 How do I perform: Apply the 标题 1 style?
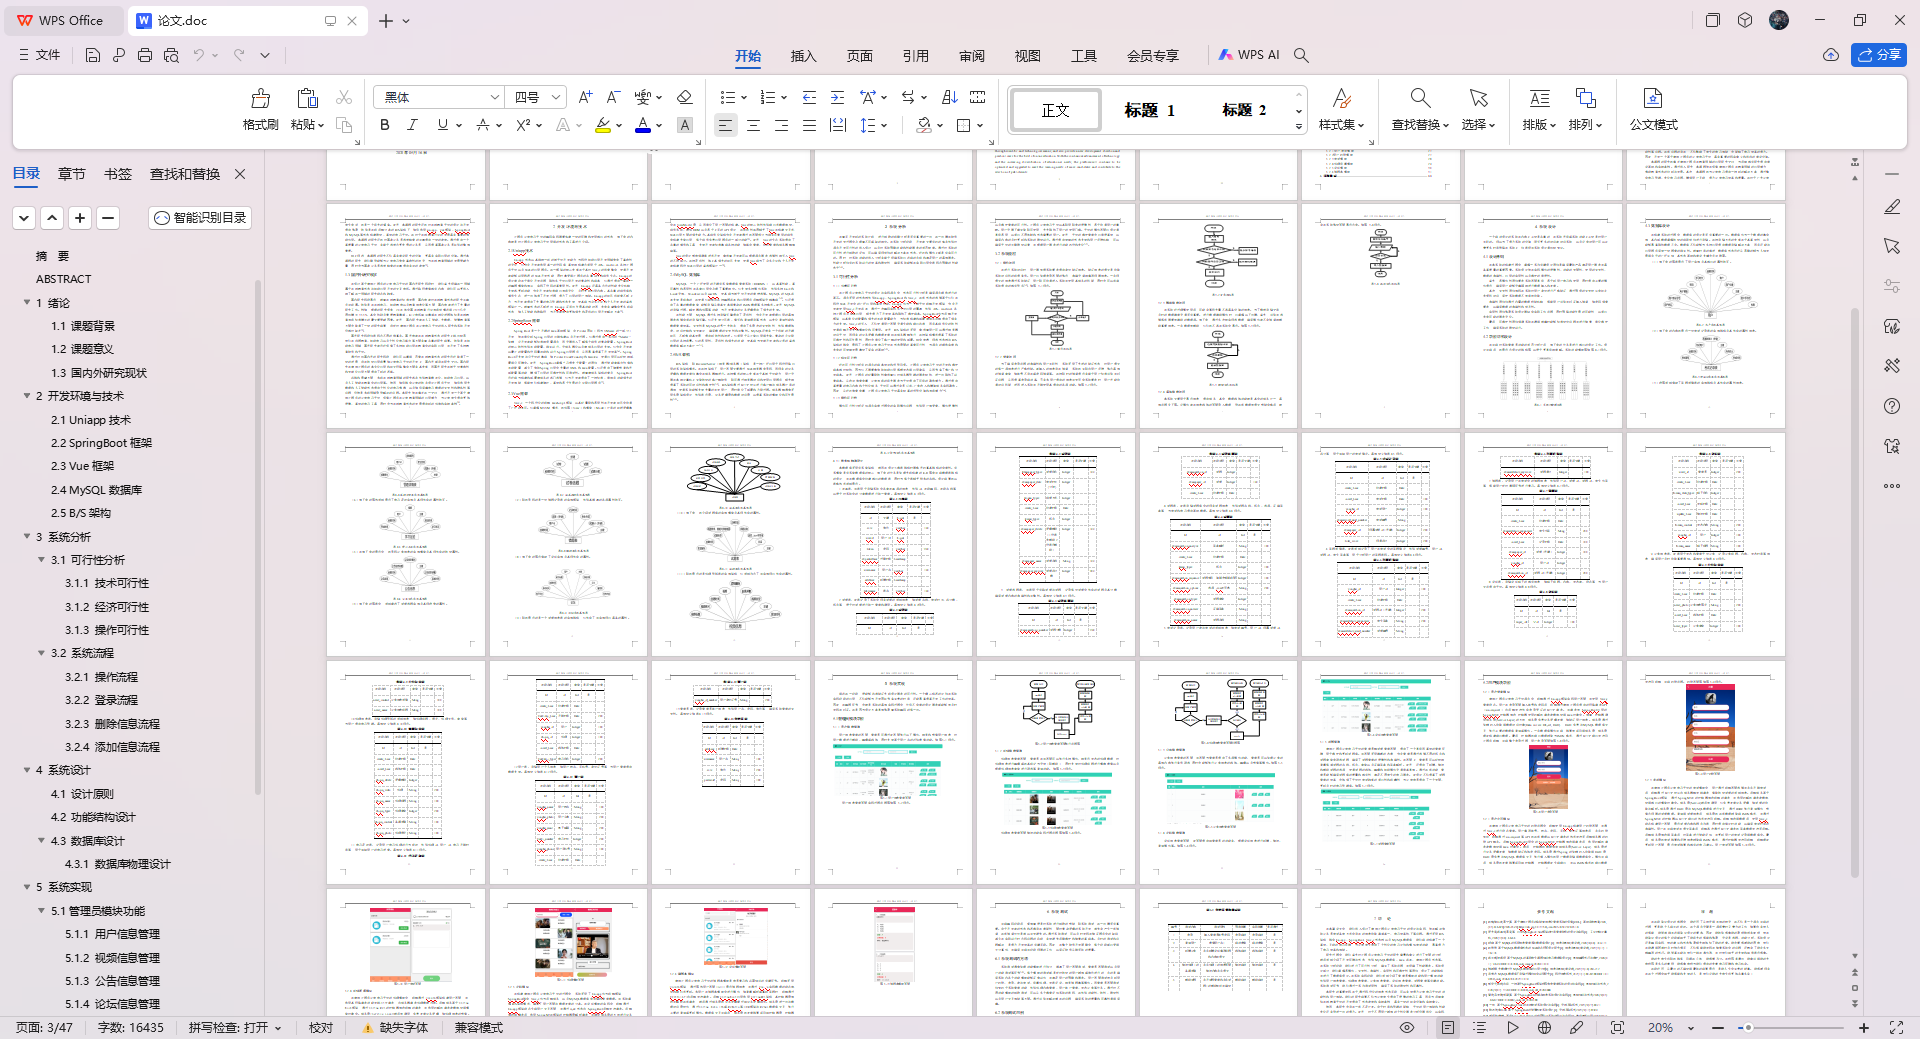coord(1149,110)
